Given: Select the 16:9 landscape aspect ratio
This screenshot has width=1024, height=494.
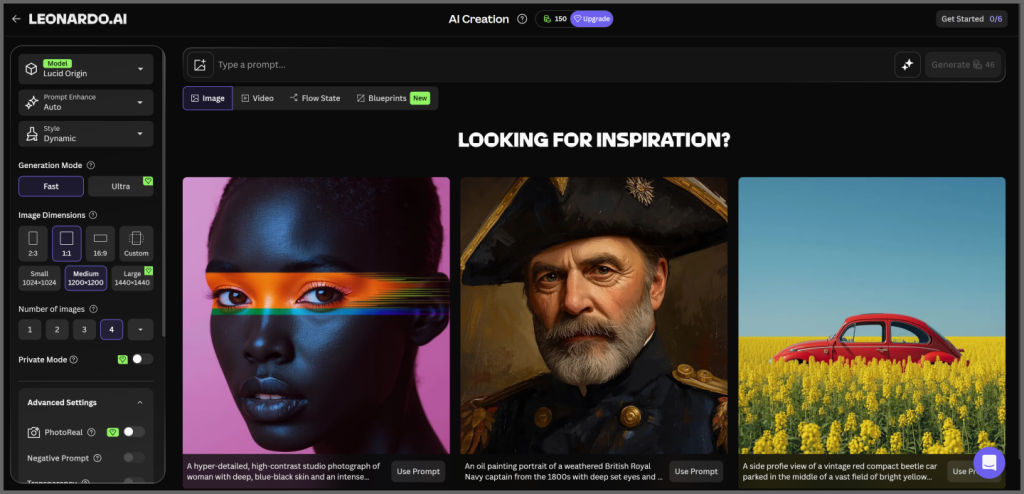Looking at the screenshot, I should coord(100,244).
